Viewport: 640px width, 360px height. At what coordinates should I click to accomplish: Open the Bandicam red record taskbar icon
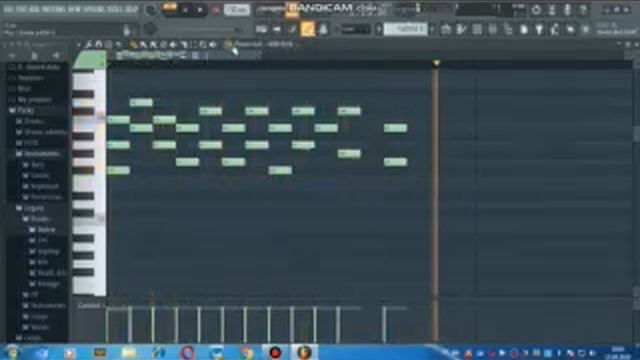tap(275, 353)
